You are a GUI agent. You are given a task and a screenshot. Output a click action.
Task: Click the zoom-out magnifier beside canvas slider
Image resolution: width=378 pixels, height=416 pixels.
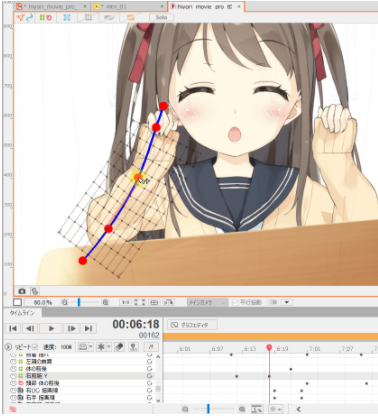(65, 302)
